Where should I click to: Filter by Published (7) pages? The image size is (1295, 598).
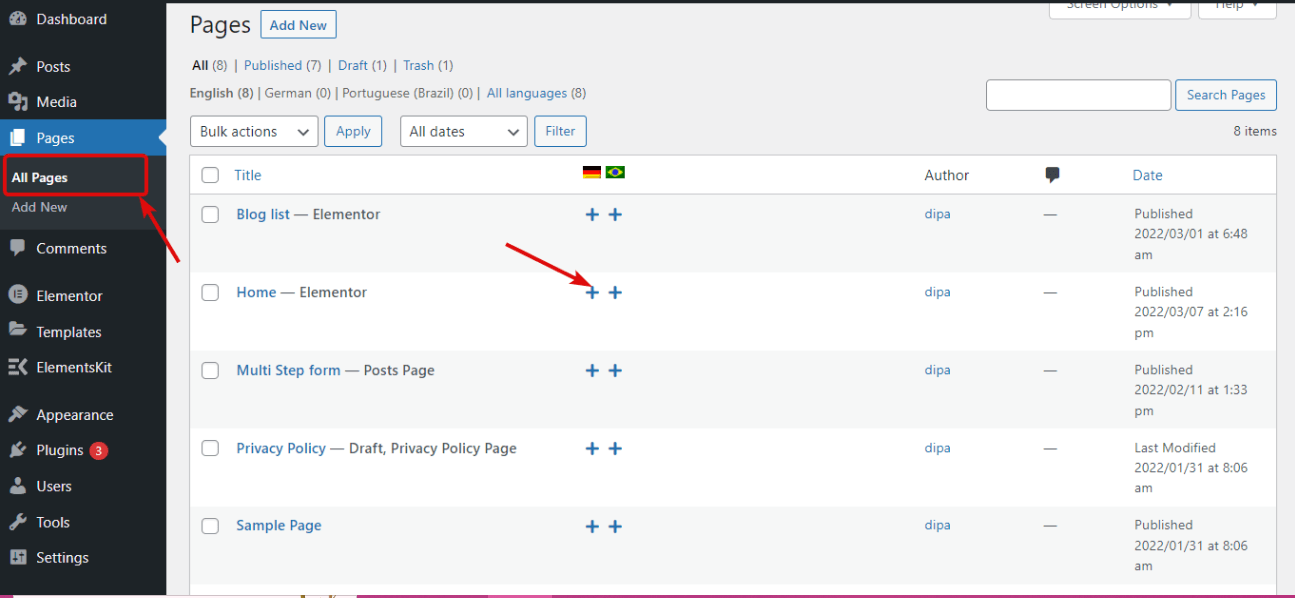coord(283,65)
